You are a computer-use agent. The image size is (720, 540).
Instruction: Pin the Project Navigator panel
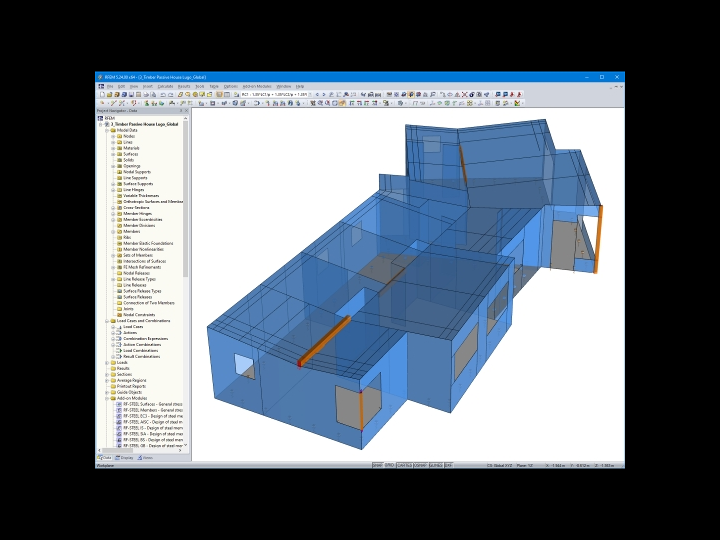click(181, 111)
